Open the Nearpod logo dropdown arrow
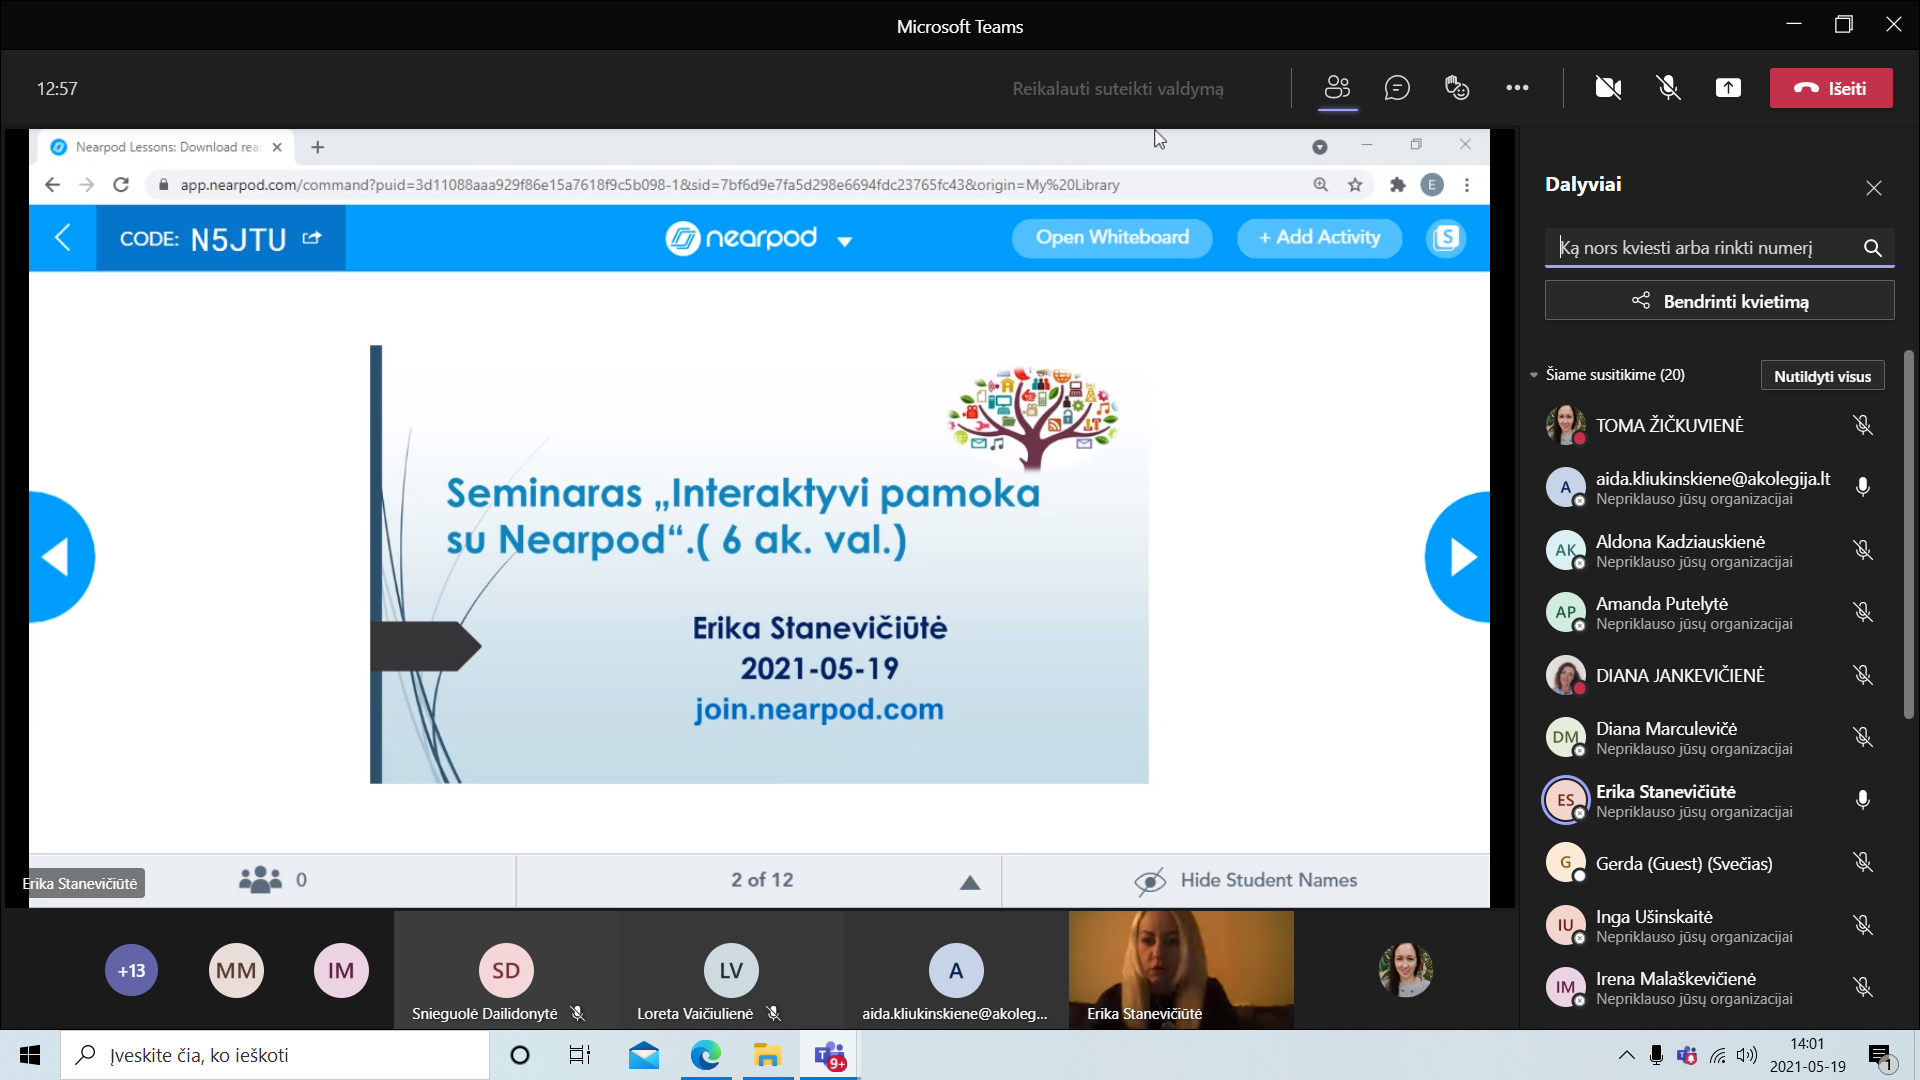Image resolution: width=1920 pixels, height=1080 pixels. 844,241
